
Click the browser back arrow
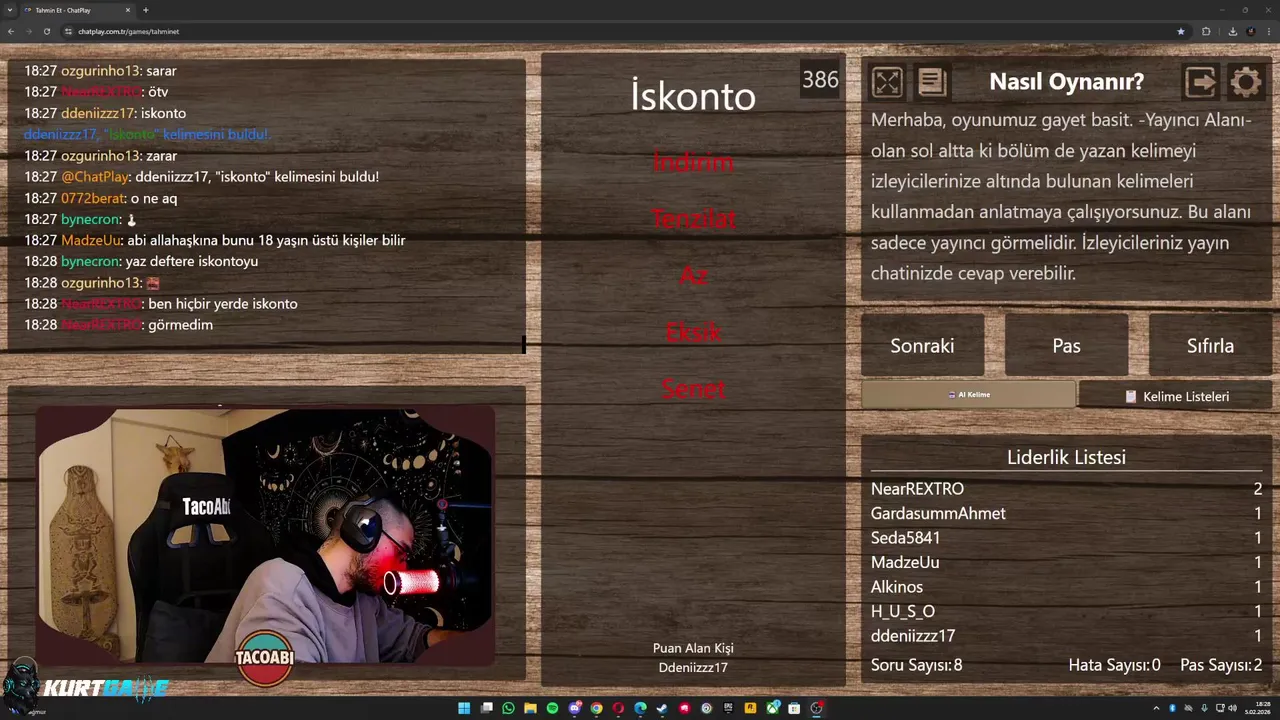click(11, 31)
